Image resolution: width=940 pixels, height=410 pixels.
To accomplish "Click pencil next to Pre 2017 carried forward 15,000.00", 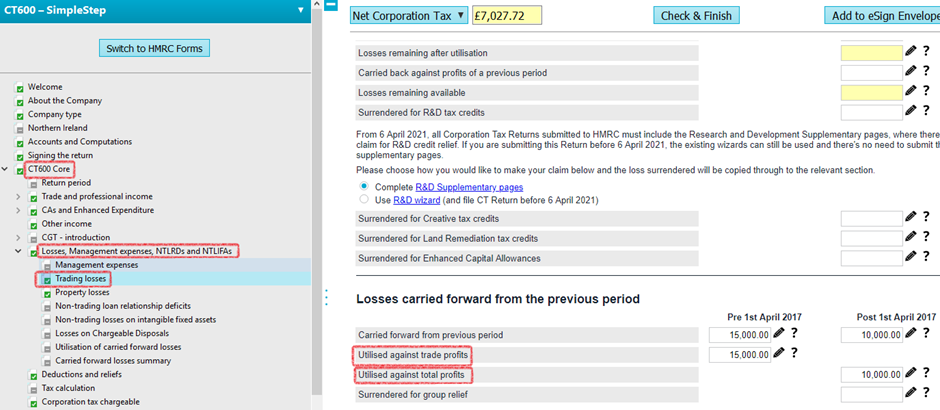I will 779,334.
